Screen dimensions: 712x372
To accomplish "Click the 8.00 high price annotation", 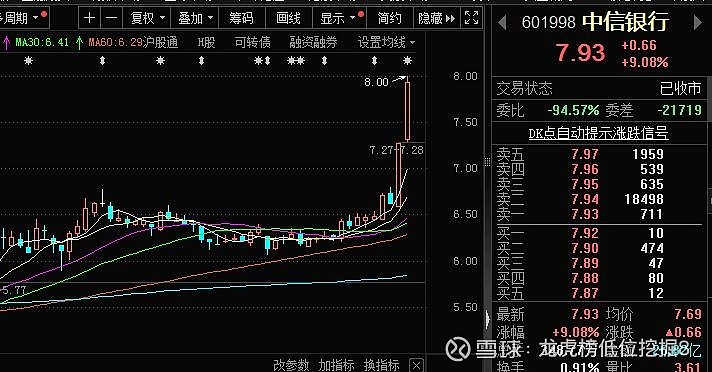I will 376,82.
